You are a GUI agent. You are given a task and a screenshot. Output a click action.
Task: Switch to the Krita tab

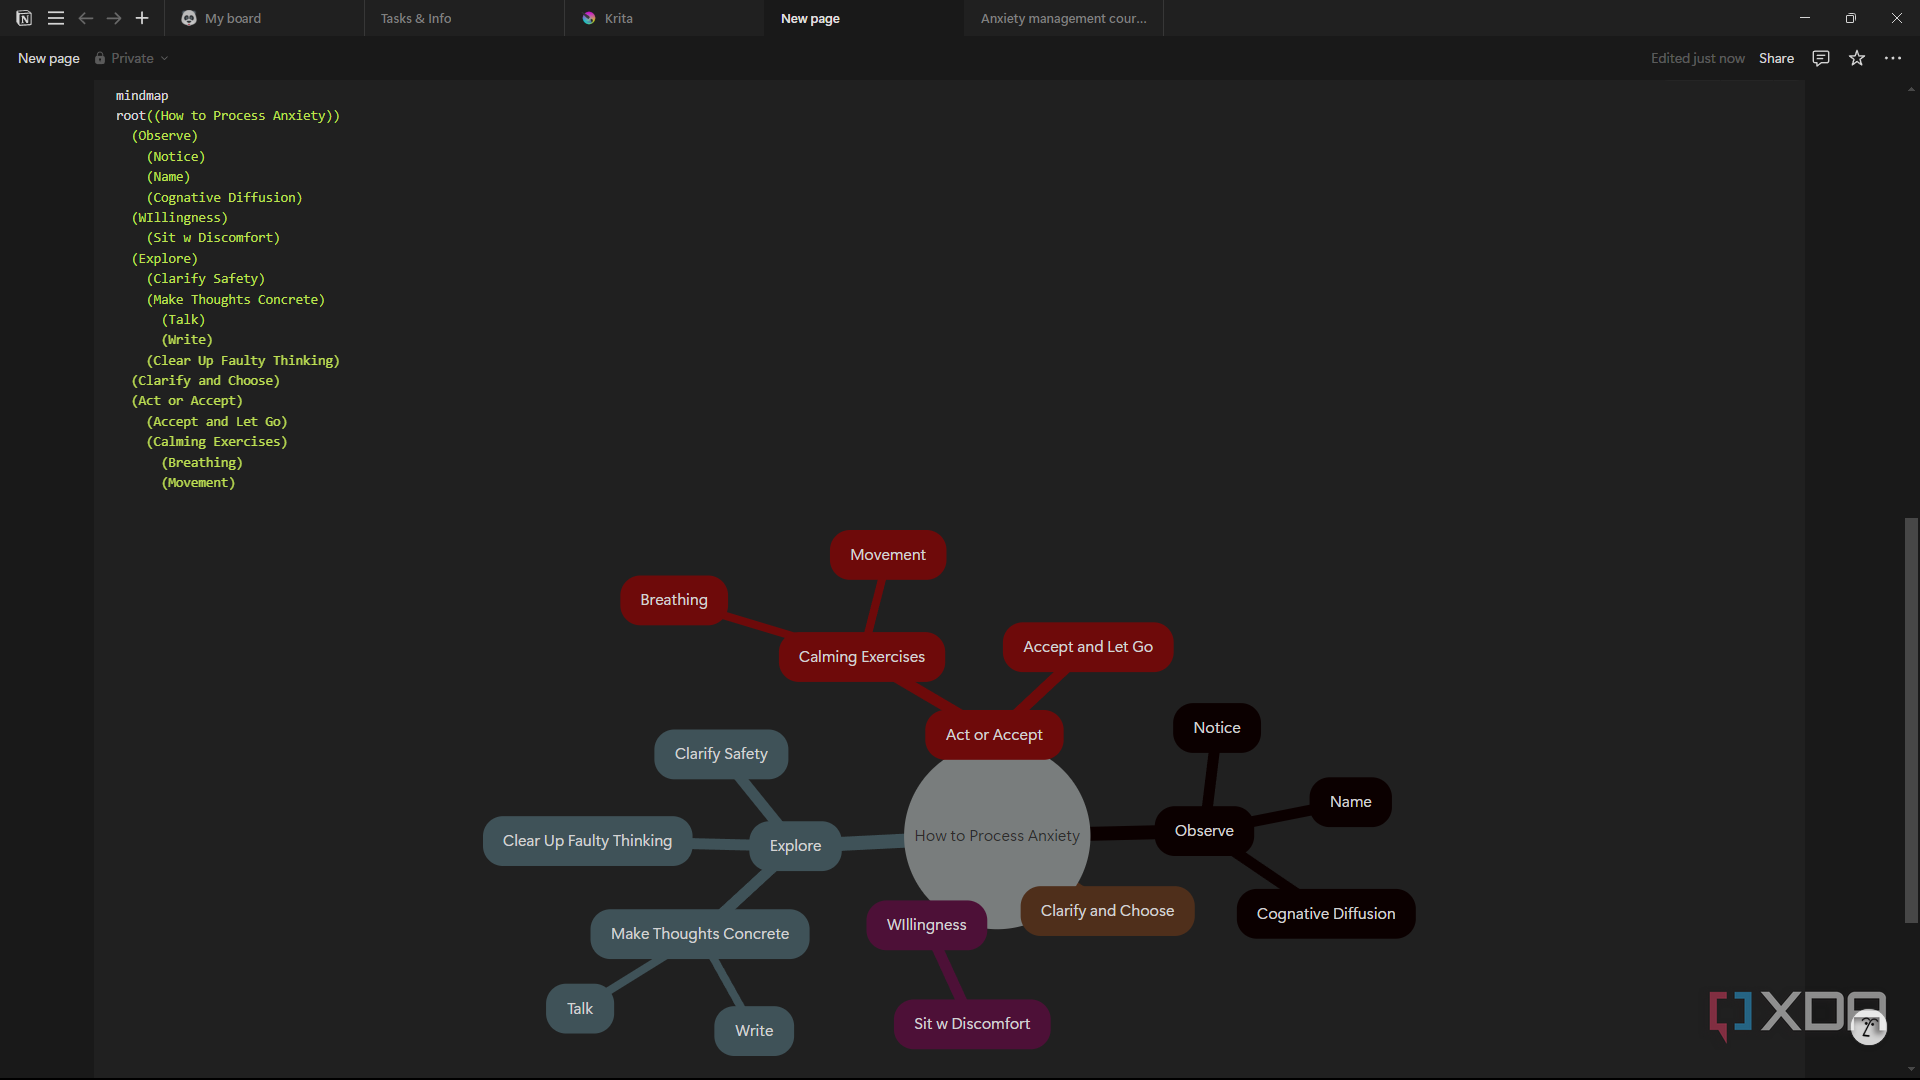(x=665, y=18)
